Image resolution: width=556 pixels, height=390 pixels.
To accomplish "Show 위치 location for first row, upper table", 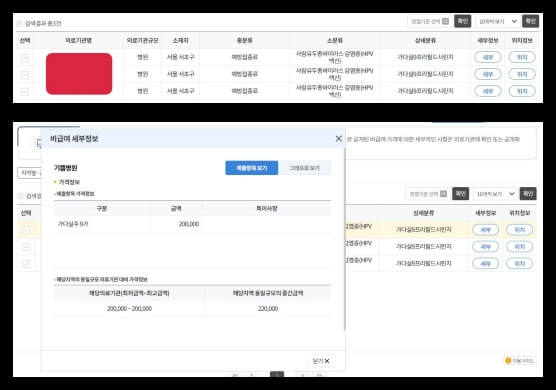I will (x=522, y=57).
